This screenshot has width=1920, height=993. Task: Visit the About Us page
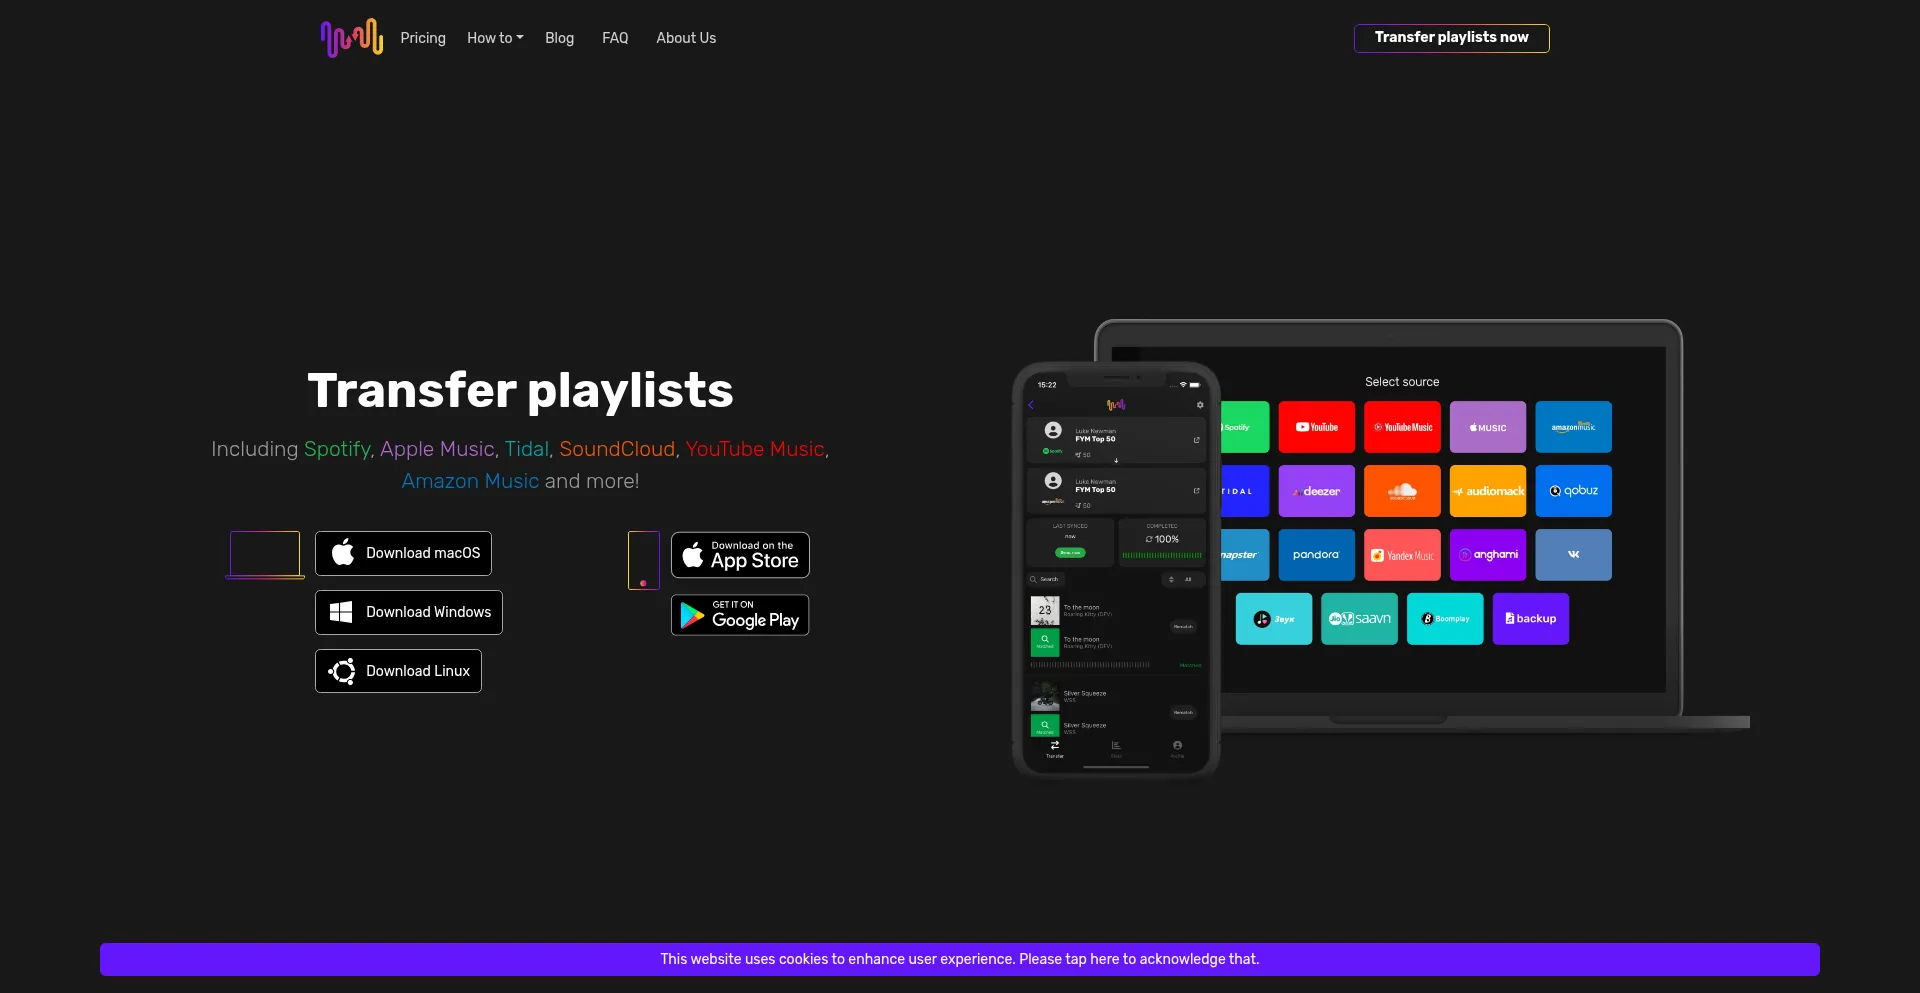[686, 38]
